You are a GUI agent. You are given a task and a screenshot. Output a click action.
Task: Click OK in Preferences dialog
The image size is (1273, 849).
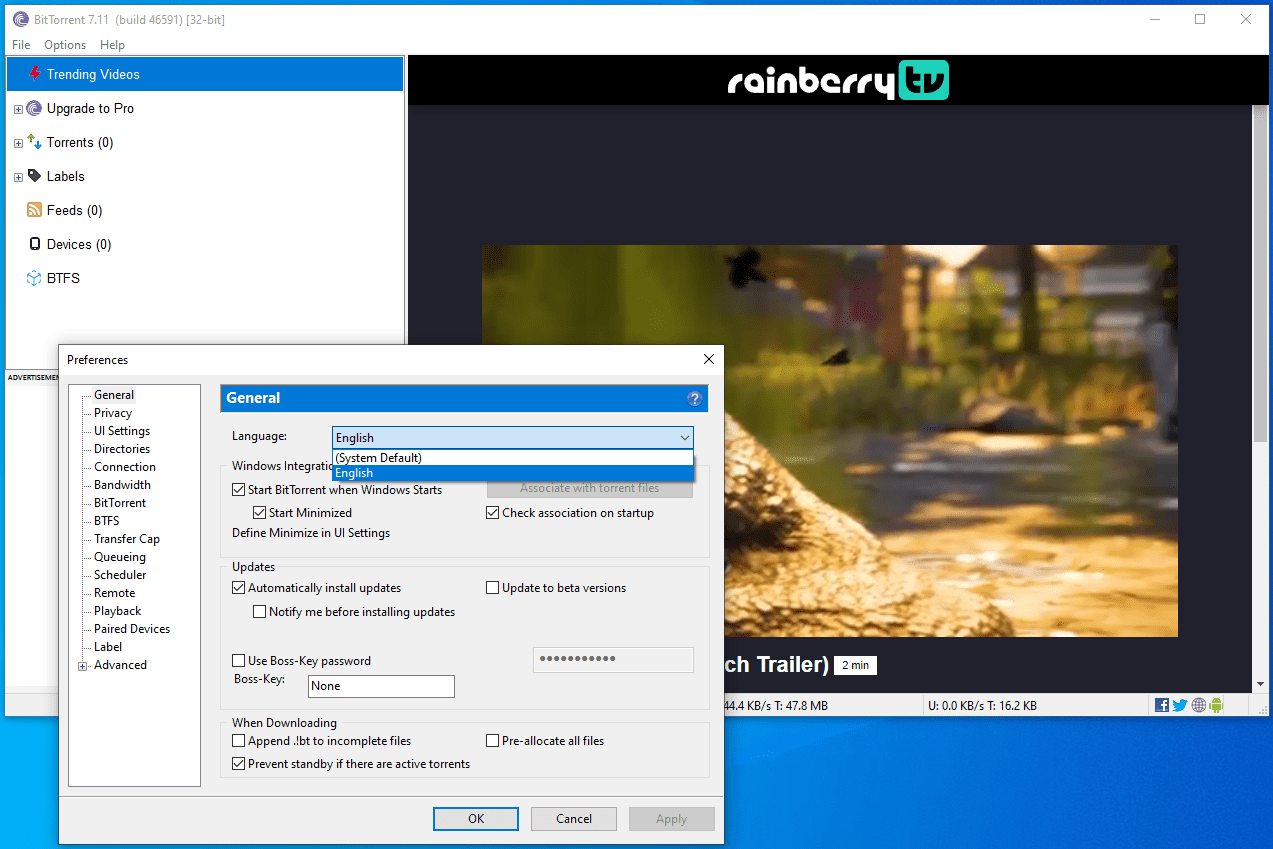(x=476, y=819)
